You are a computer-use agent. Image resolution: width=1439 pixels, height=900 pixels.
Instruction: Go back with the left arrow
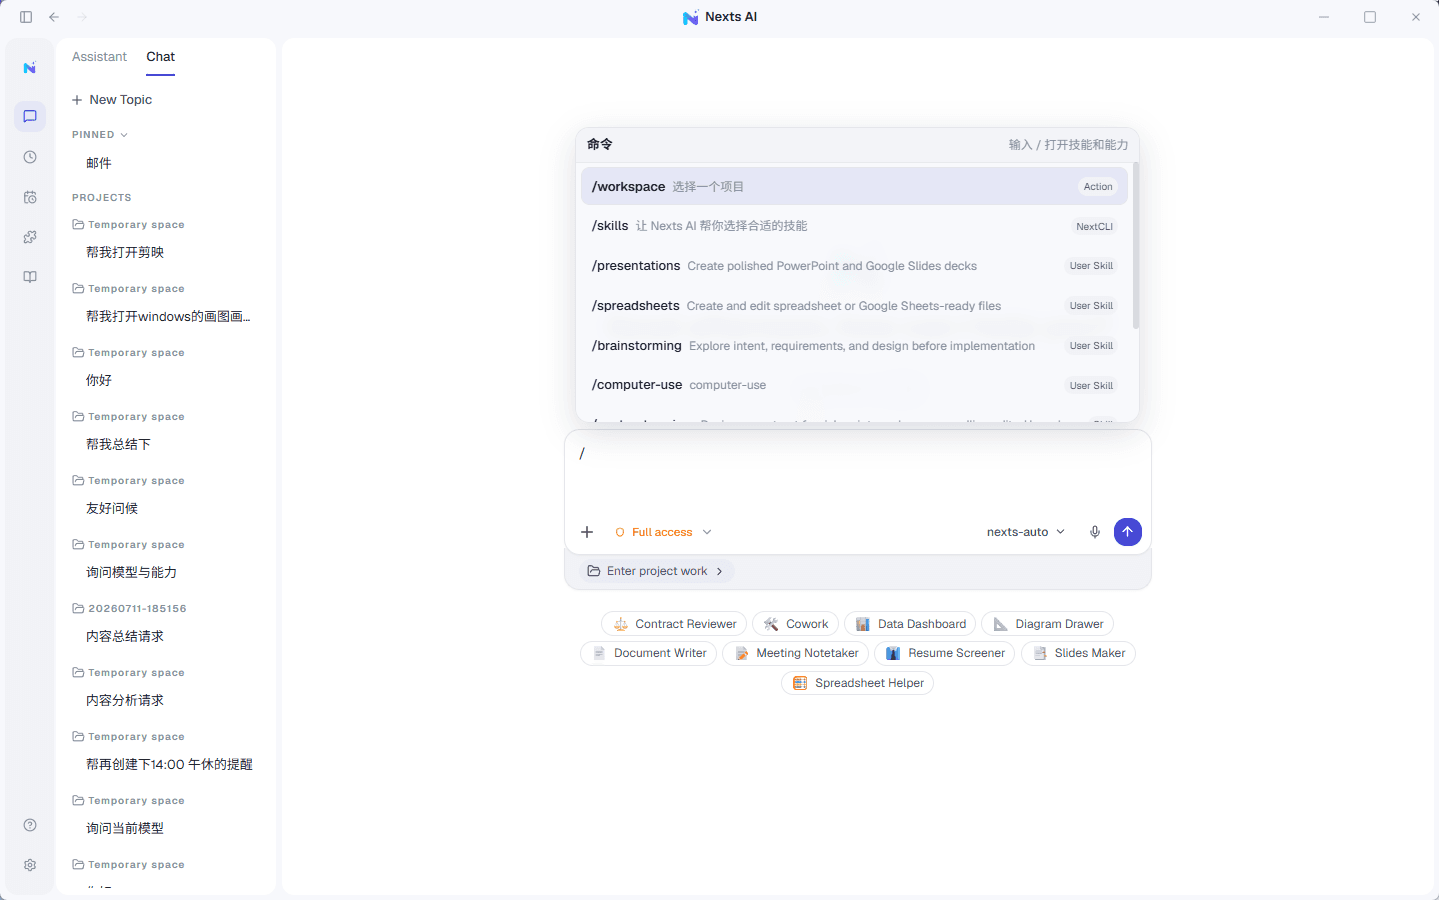(54, 17)
